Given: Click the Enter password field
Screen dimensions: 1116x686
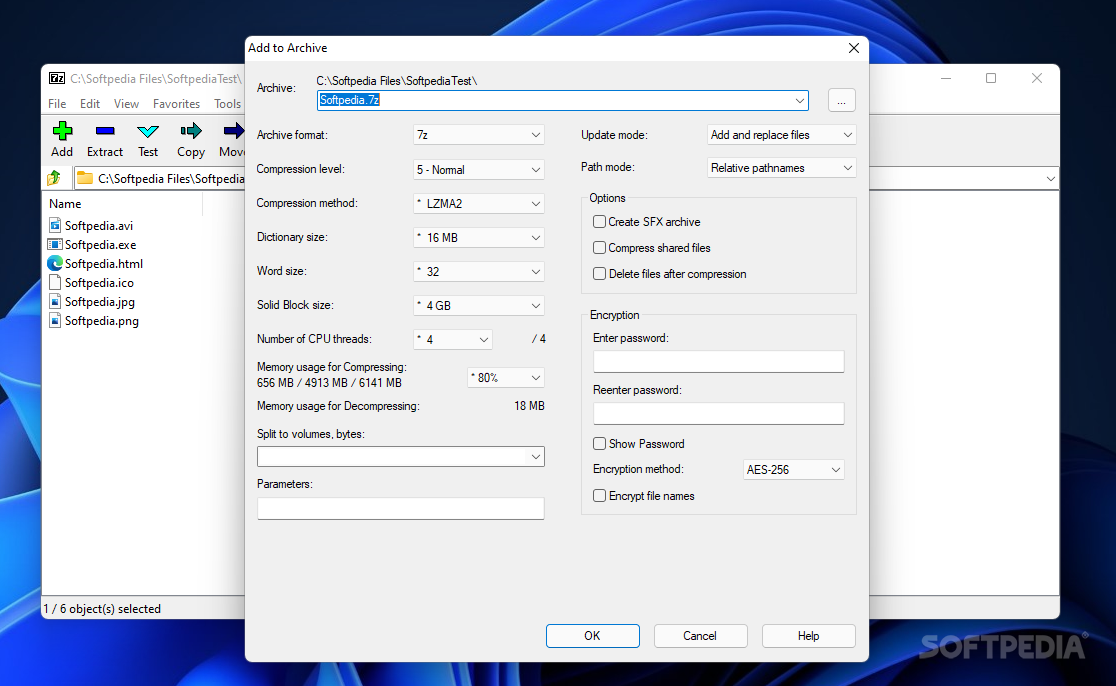Looking at the screenshot, I should tap(718, 362).
